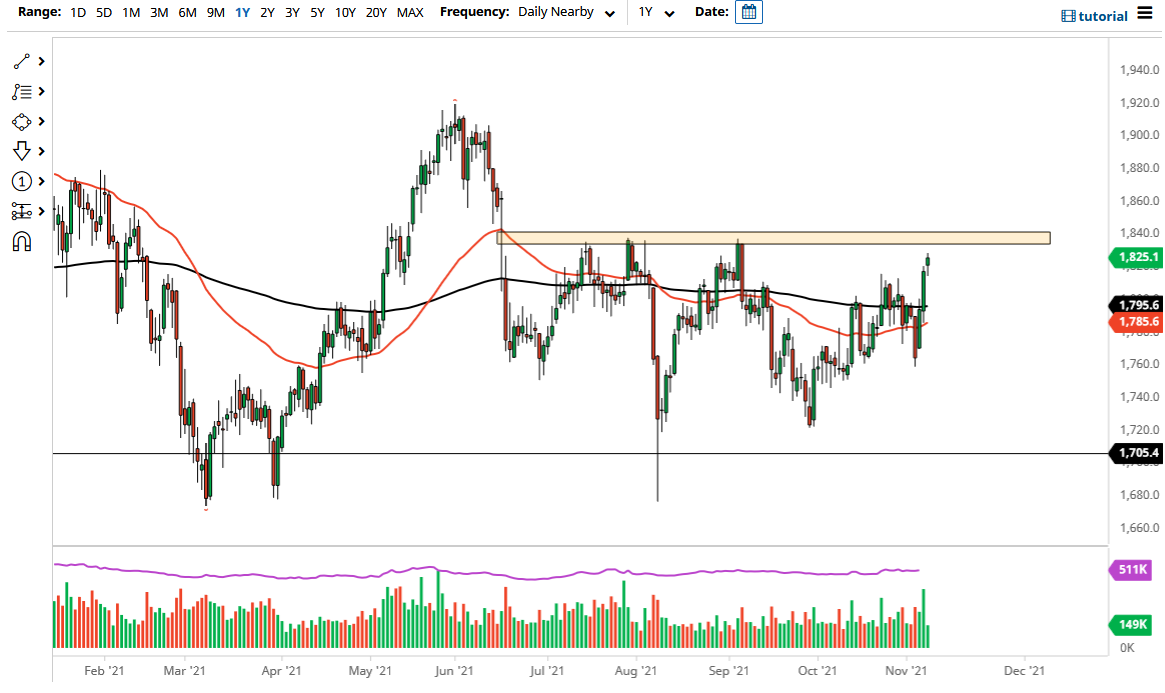The width and height of the screenshot is (1165, 693).
Task: Click the Jun '21 date axis label
Action: tap(454, 671)
